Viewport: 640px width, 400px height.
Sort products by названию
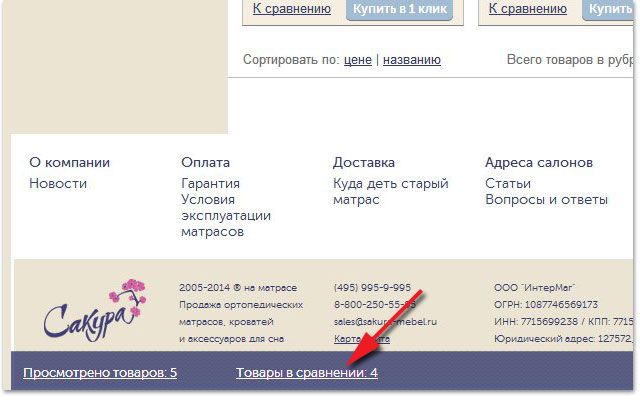click(x=411, y=60)
